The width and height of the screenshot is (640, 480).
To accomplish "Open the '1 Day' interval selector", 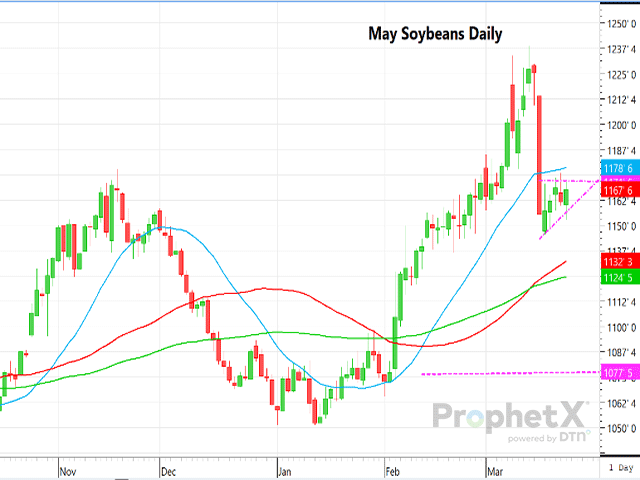I will click(619, 467).
